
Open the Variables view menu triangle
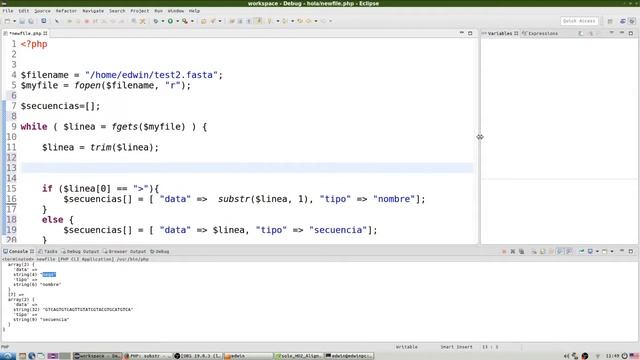tap(611, 33)
